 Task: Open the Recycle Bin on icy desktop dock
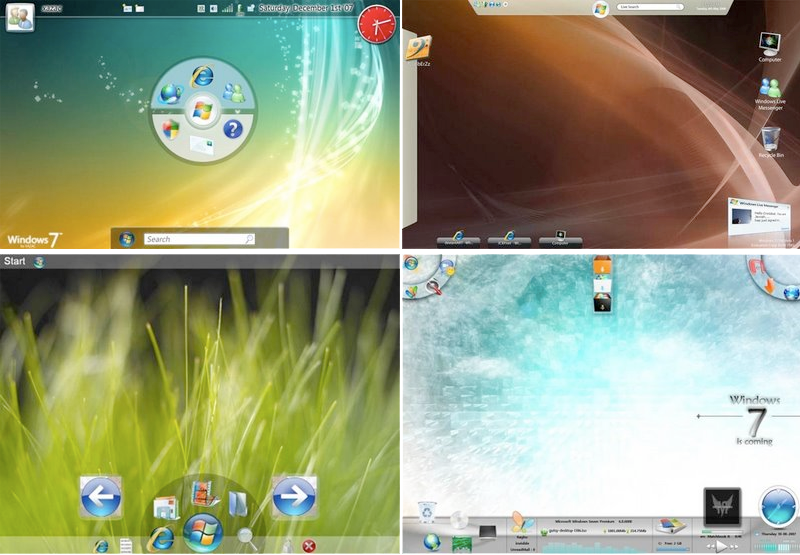pos(427,512)
